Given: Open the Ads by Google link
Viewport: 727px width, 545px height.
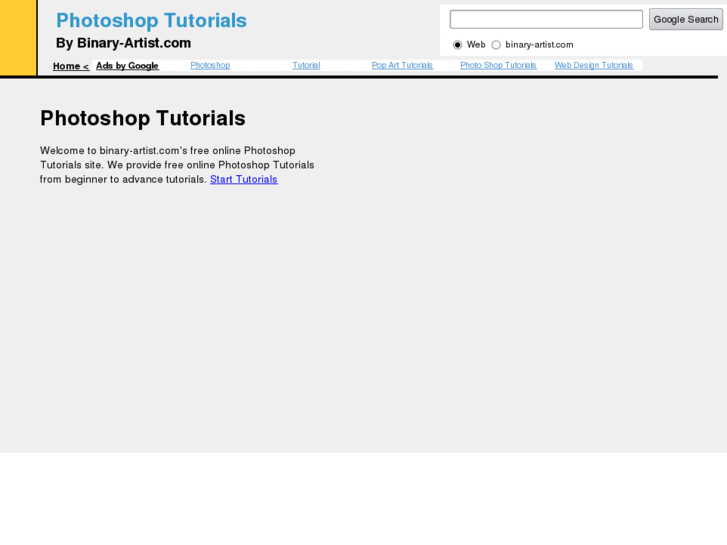Looking at the screenshot, I should tap(128, 66).
